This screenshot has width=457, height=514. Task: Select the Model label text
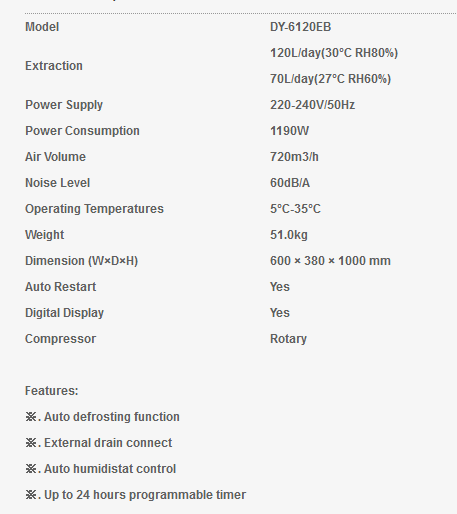pyautogui.click(x=42, y=27)
